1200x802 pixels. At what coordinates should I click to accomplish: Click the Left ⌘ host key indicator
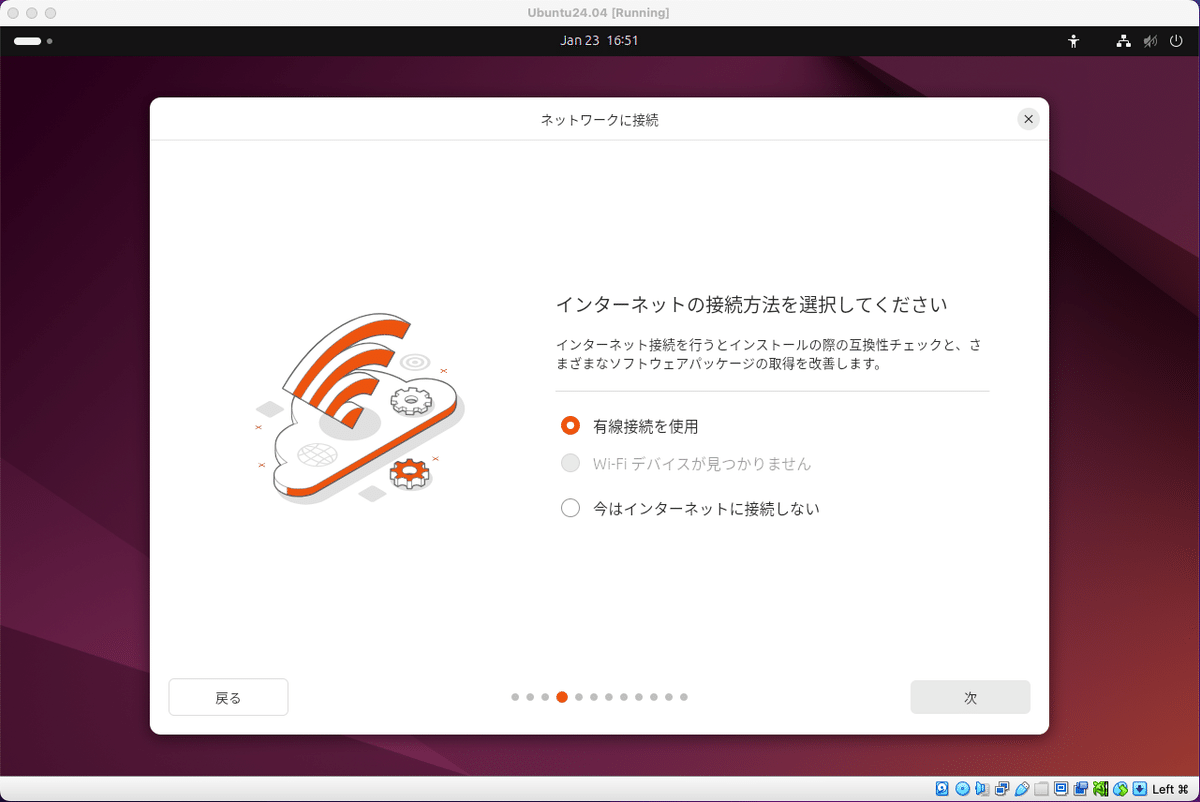(x=1170, y=789)
